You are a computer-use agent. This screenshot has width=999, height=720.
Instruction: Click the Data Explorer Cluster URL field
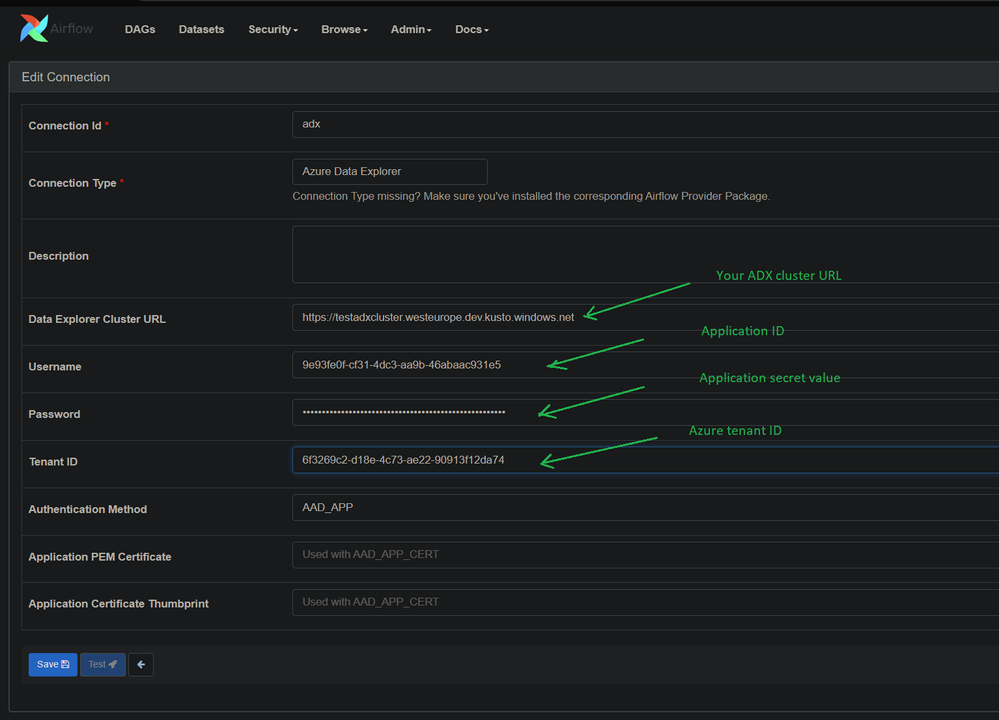pos(640,318)
